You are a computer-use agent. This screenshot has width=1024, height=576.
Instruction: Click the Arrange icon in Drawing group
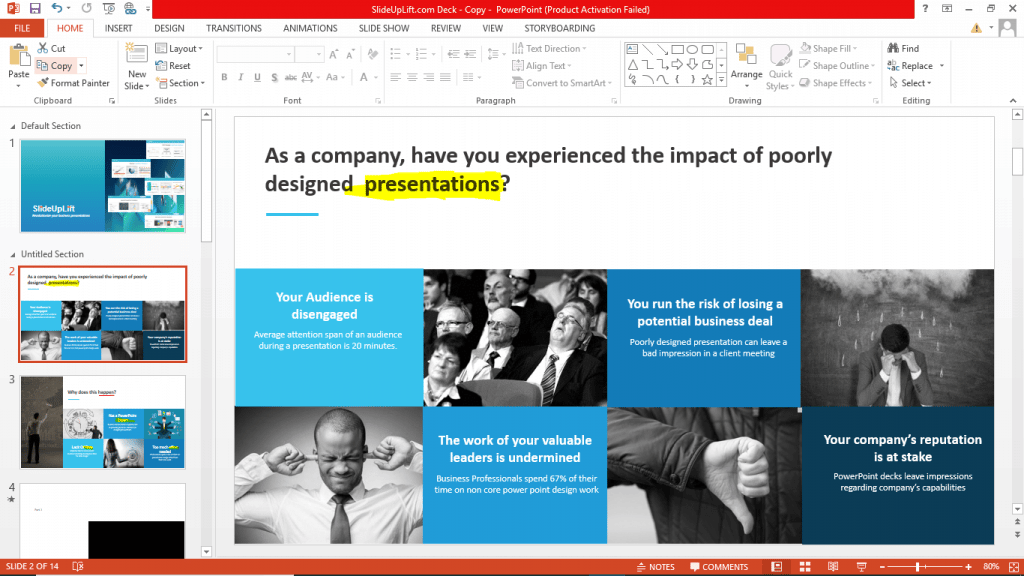(746, 65)
